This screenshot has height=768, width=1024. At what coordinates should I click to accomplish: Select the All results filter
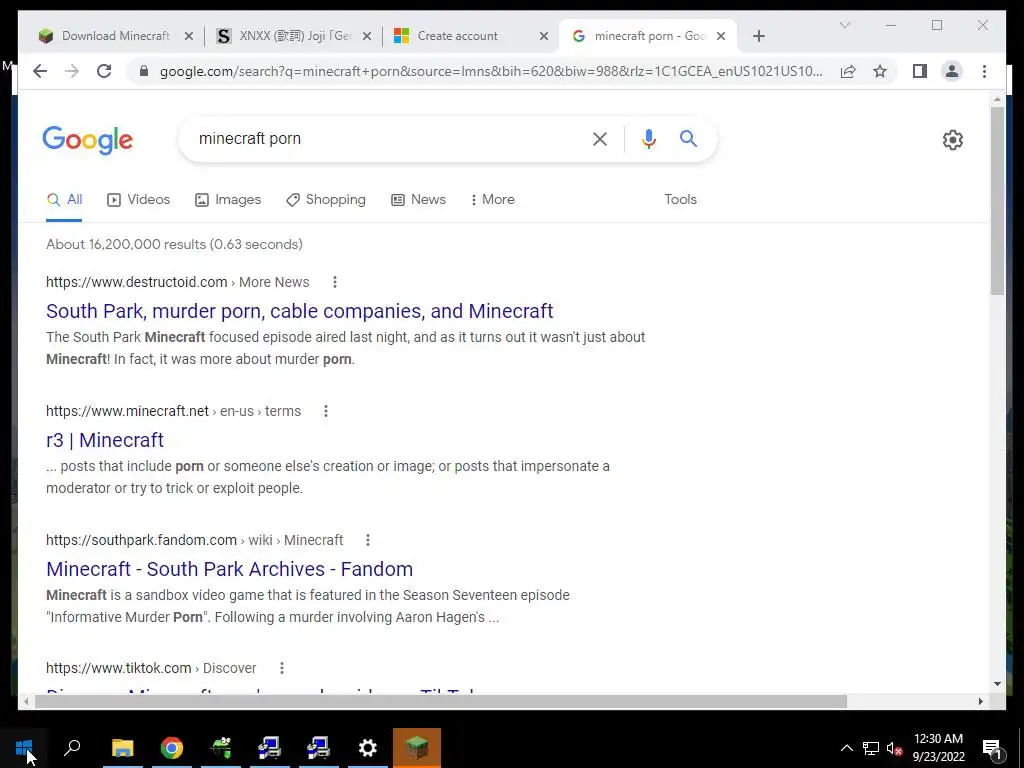[x=64, y=200]
